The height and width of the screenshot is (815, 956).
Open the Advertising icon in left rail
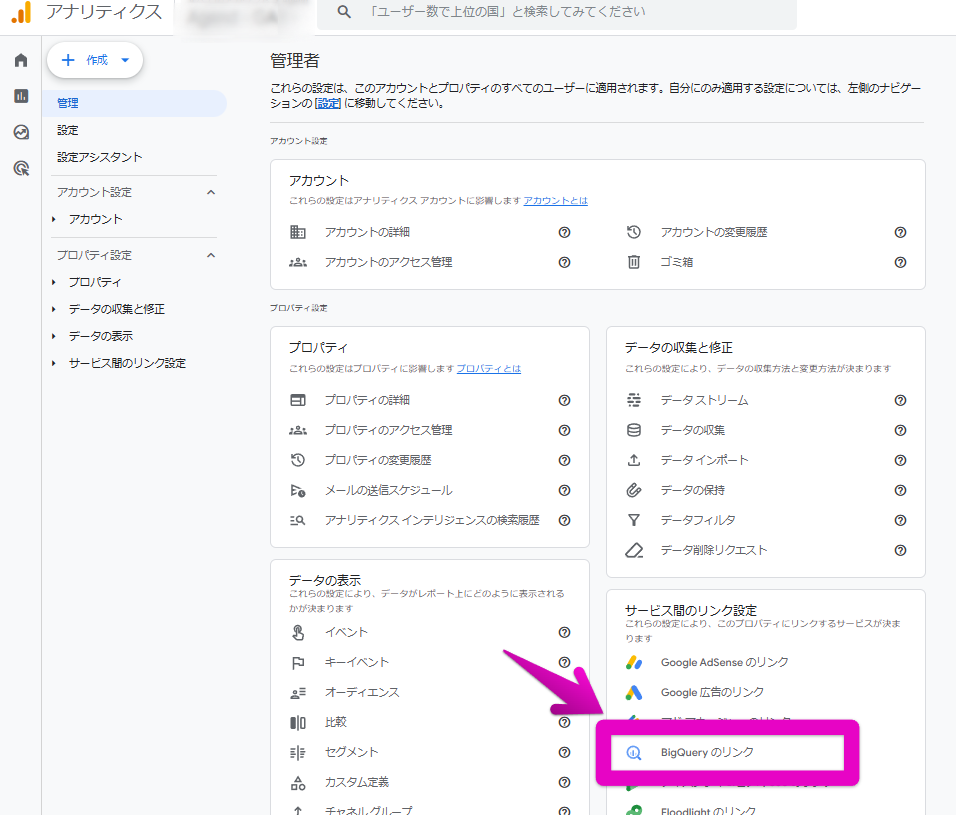(x=21, y=168)
